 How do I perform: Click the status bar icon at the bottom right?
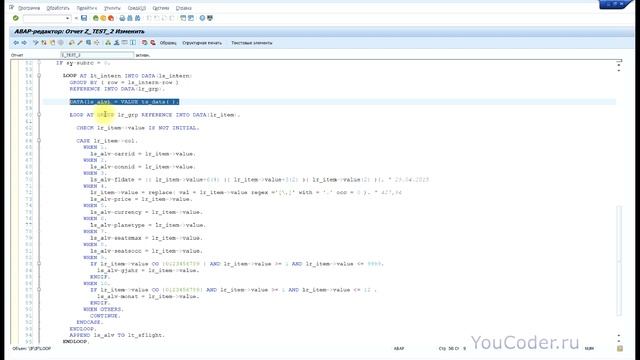pos(620,348)
